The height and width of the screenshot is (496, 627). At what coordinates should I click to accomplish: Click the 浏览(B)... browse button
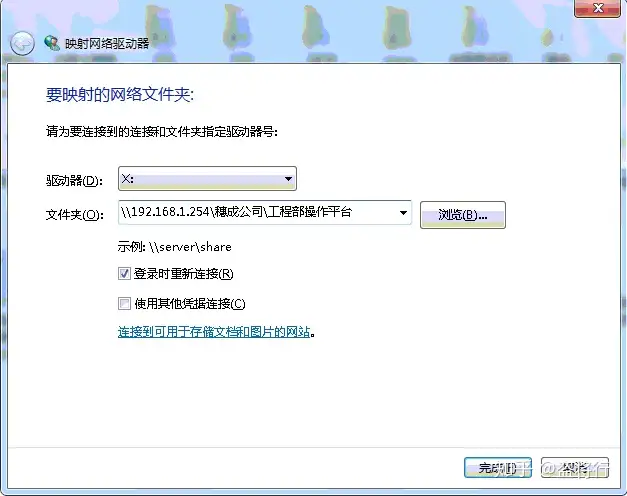(463, 215)
